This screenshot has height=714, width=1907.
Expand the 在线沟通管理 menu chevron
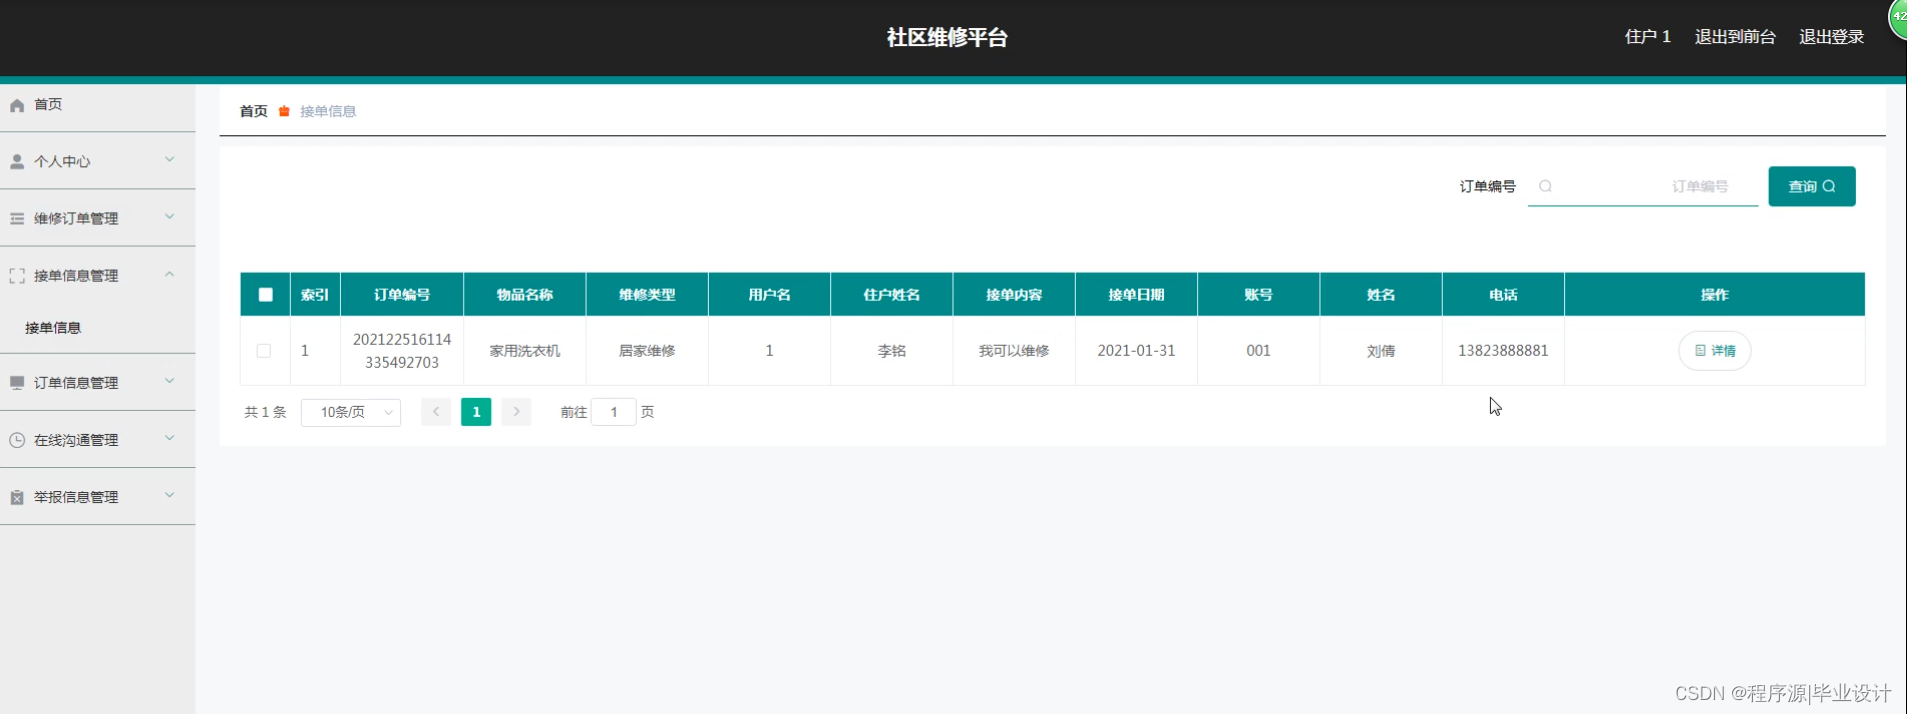[x=169, y=438]
